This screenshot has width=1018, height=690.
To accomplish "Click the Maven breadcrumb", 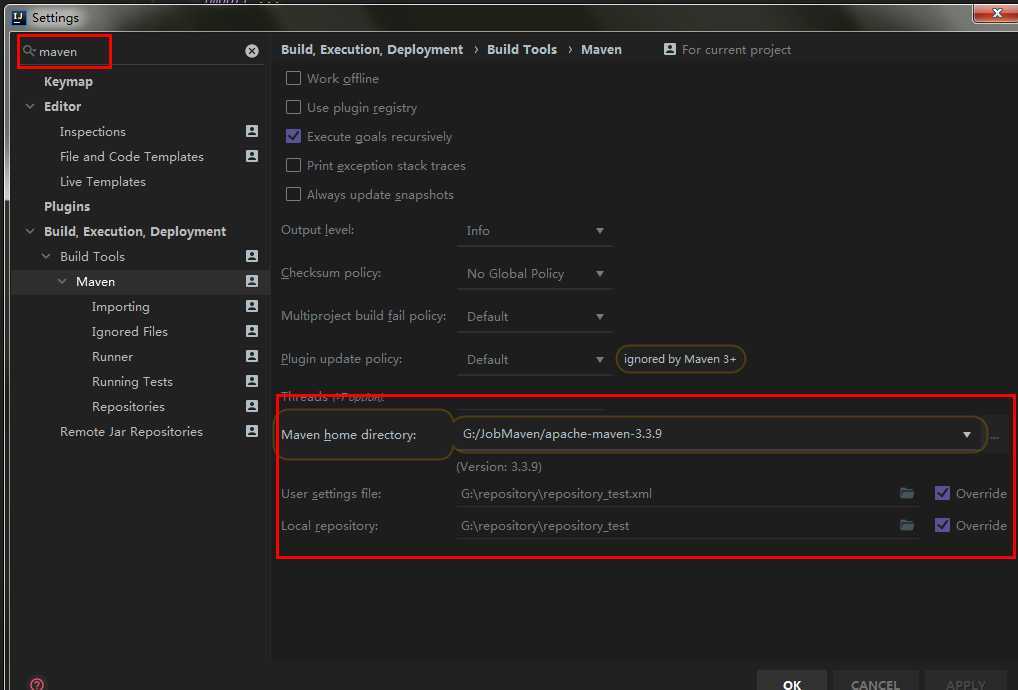I will click(x=601, y=49).
